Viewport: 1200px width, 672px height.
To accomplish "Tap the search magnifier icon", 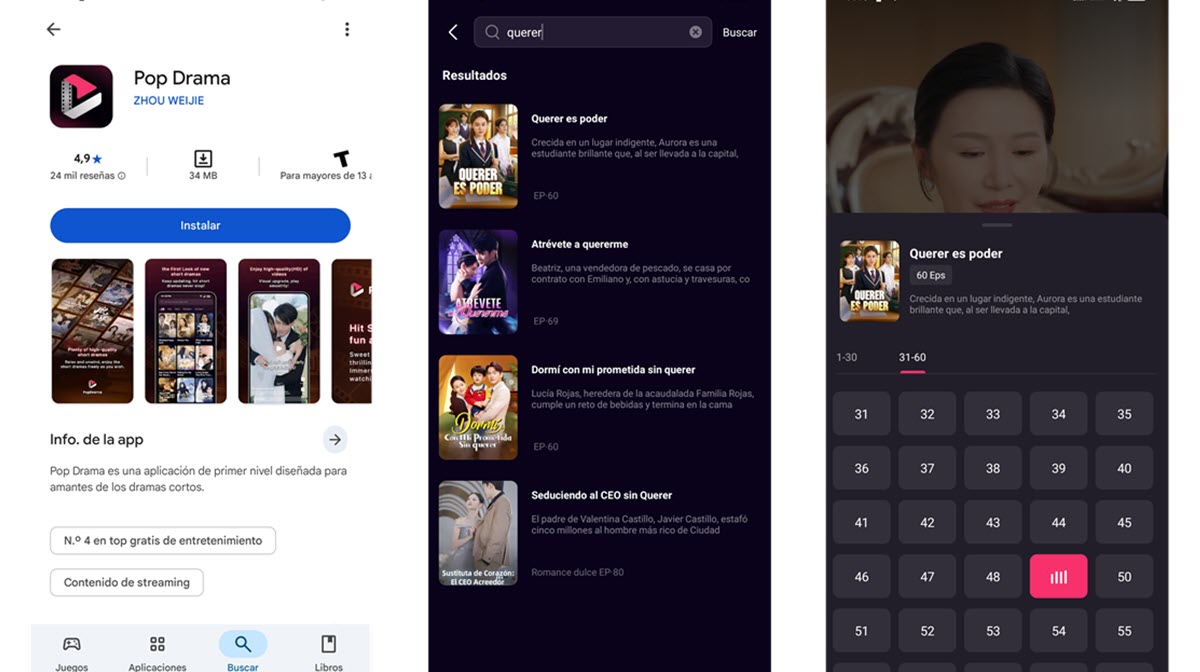I will [492, 32].
